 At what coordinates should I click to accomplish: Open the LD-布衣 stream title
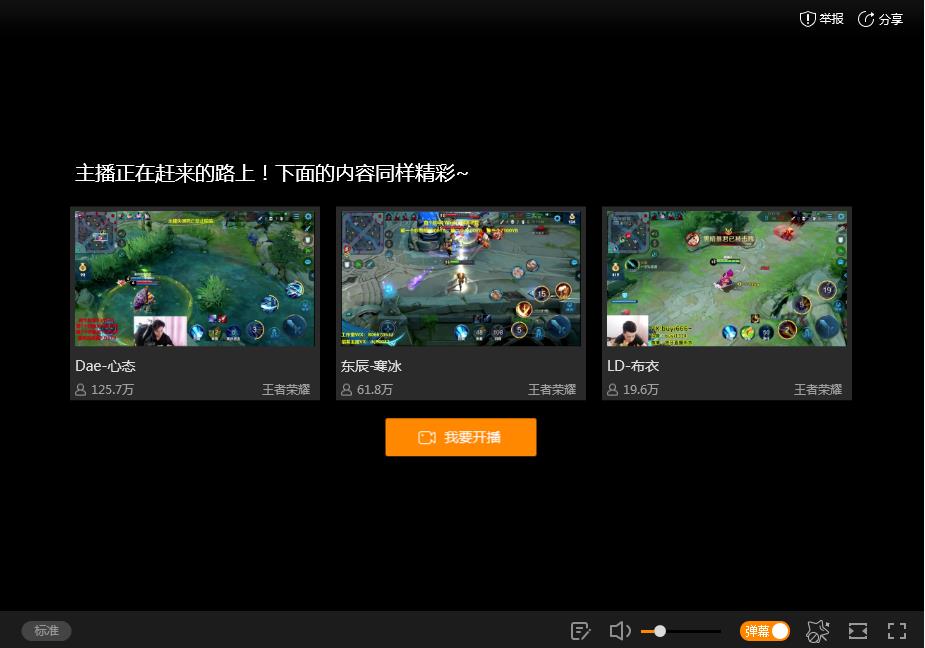click(633, 366)
